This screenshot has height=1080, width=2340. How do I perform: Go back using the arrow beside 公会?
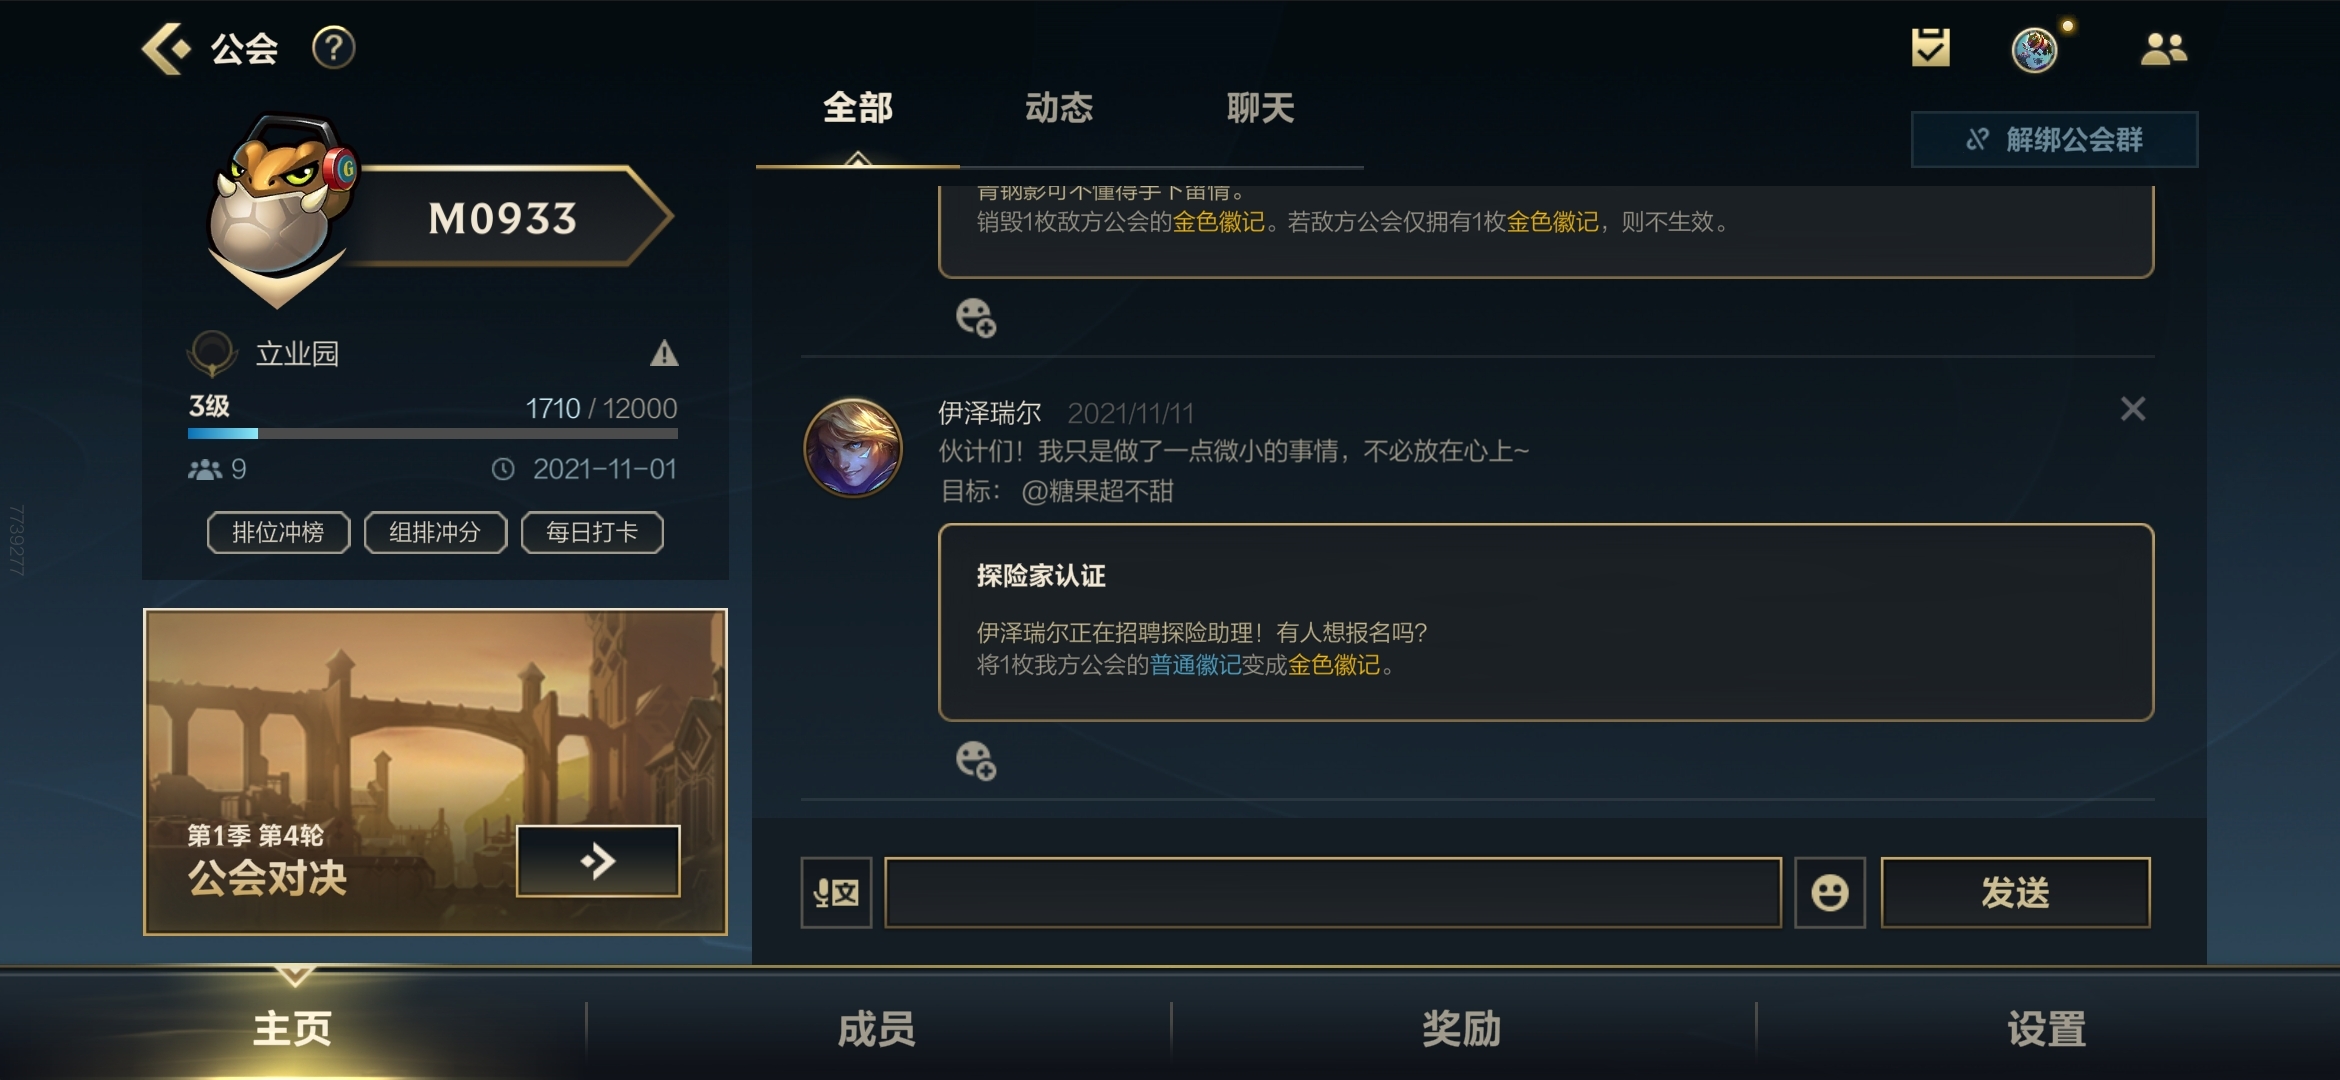tap(165, 48)
